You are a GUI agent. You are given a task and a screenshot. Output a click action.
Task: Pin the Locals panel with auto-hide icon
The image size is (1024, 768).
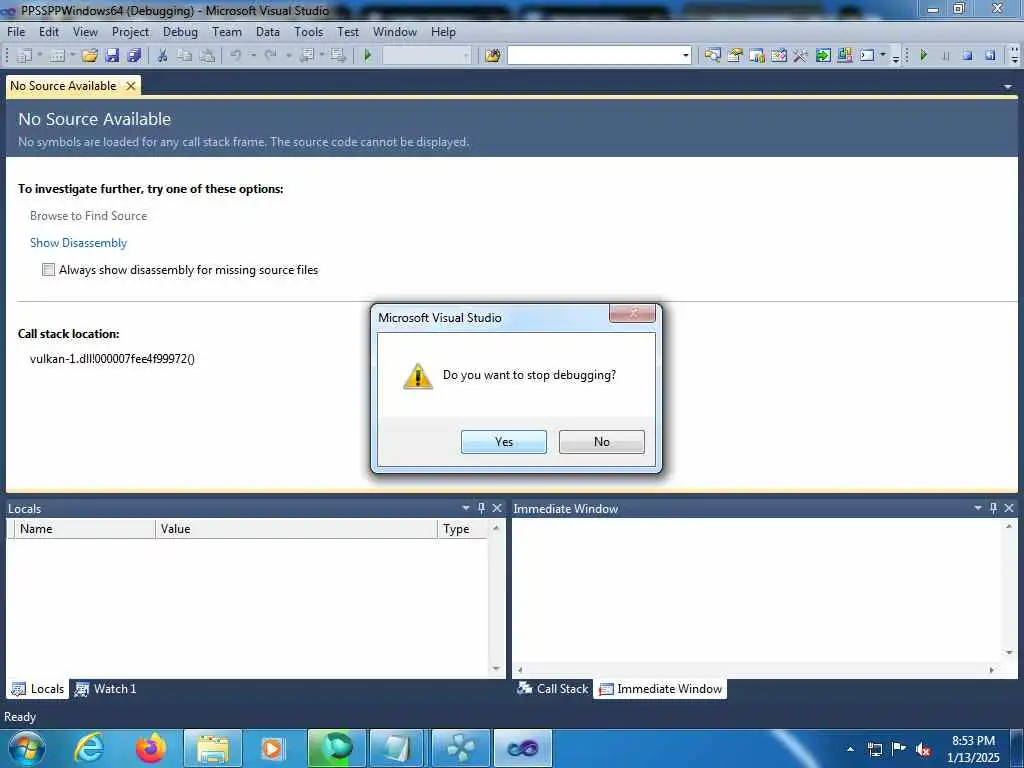481,508
